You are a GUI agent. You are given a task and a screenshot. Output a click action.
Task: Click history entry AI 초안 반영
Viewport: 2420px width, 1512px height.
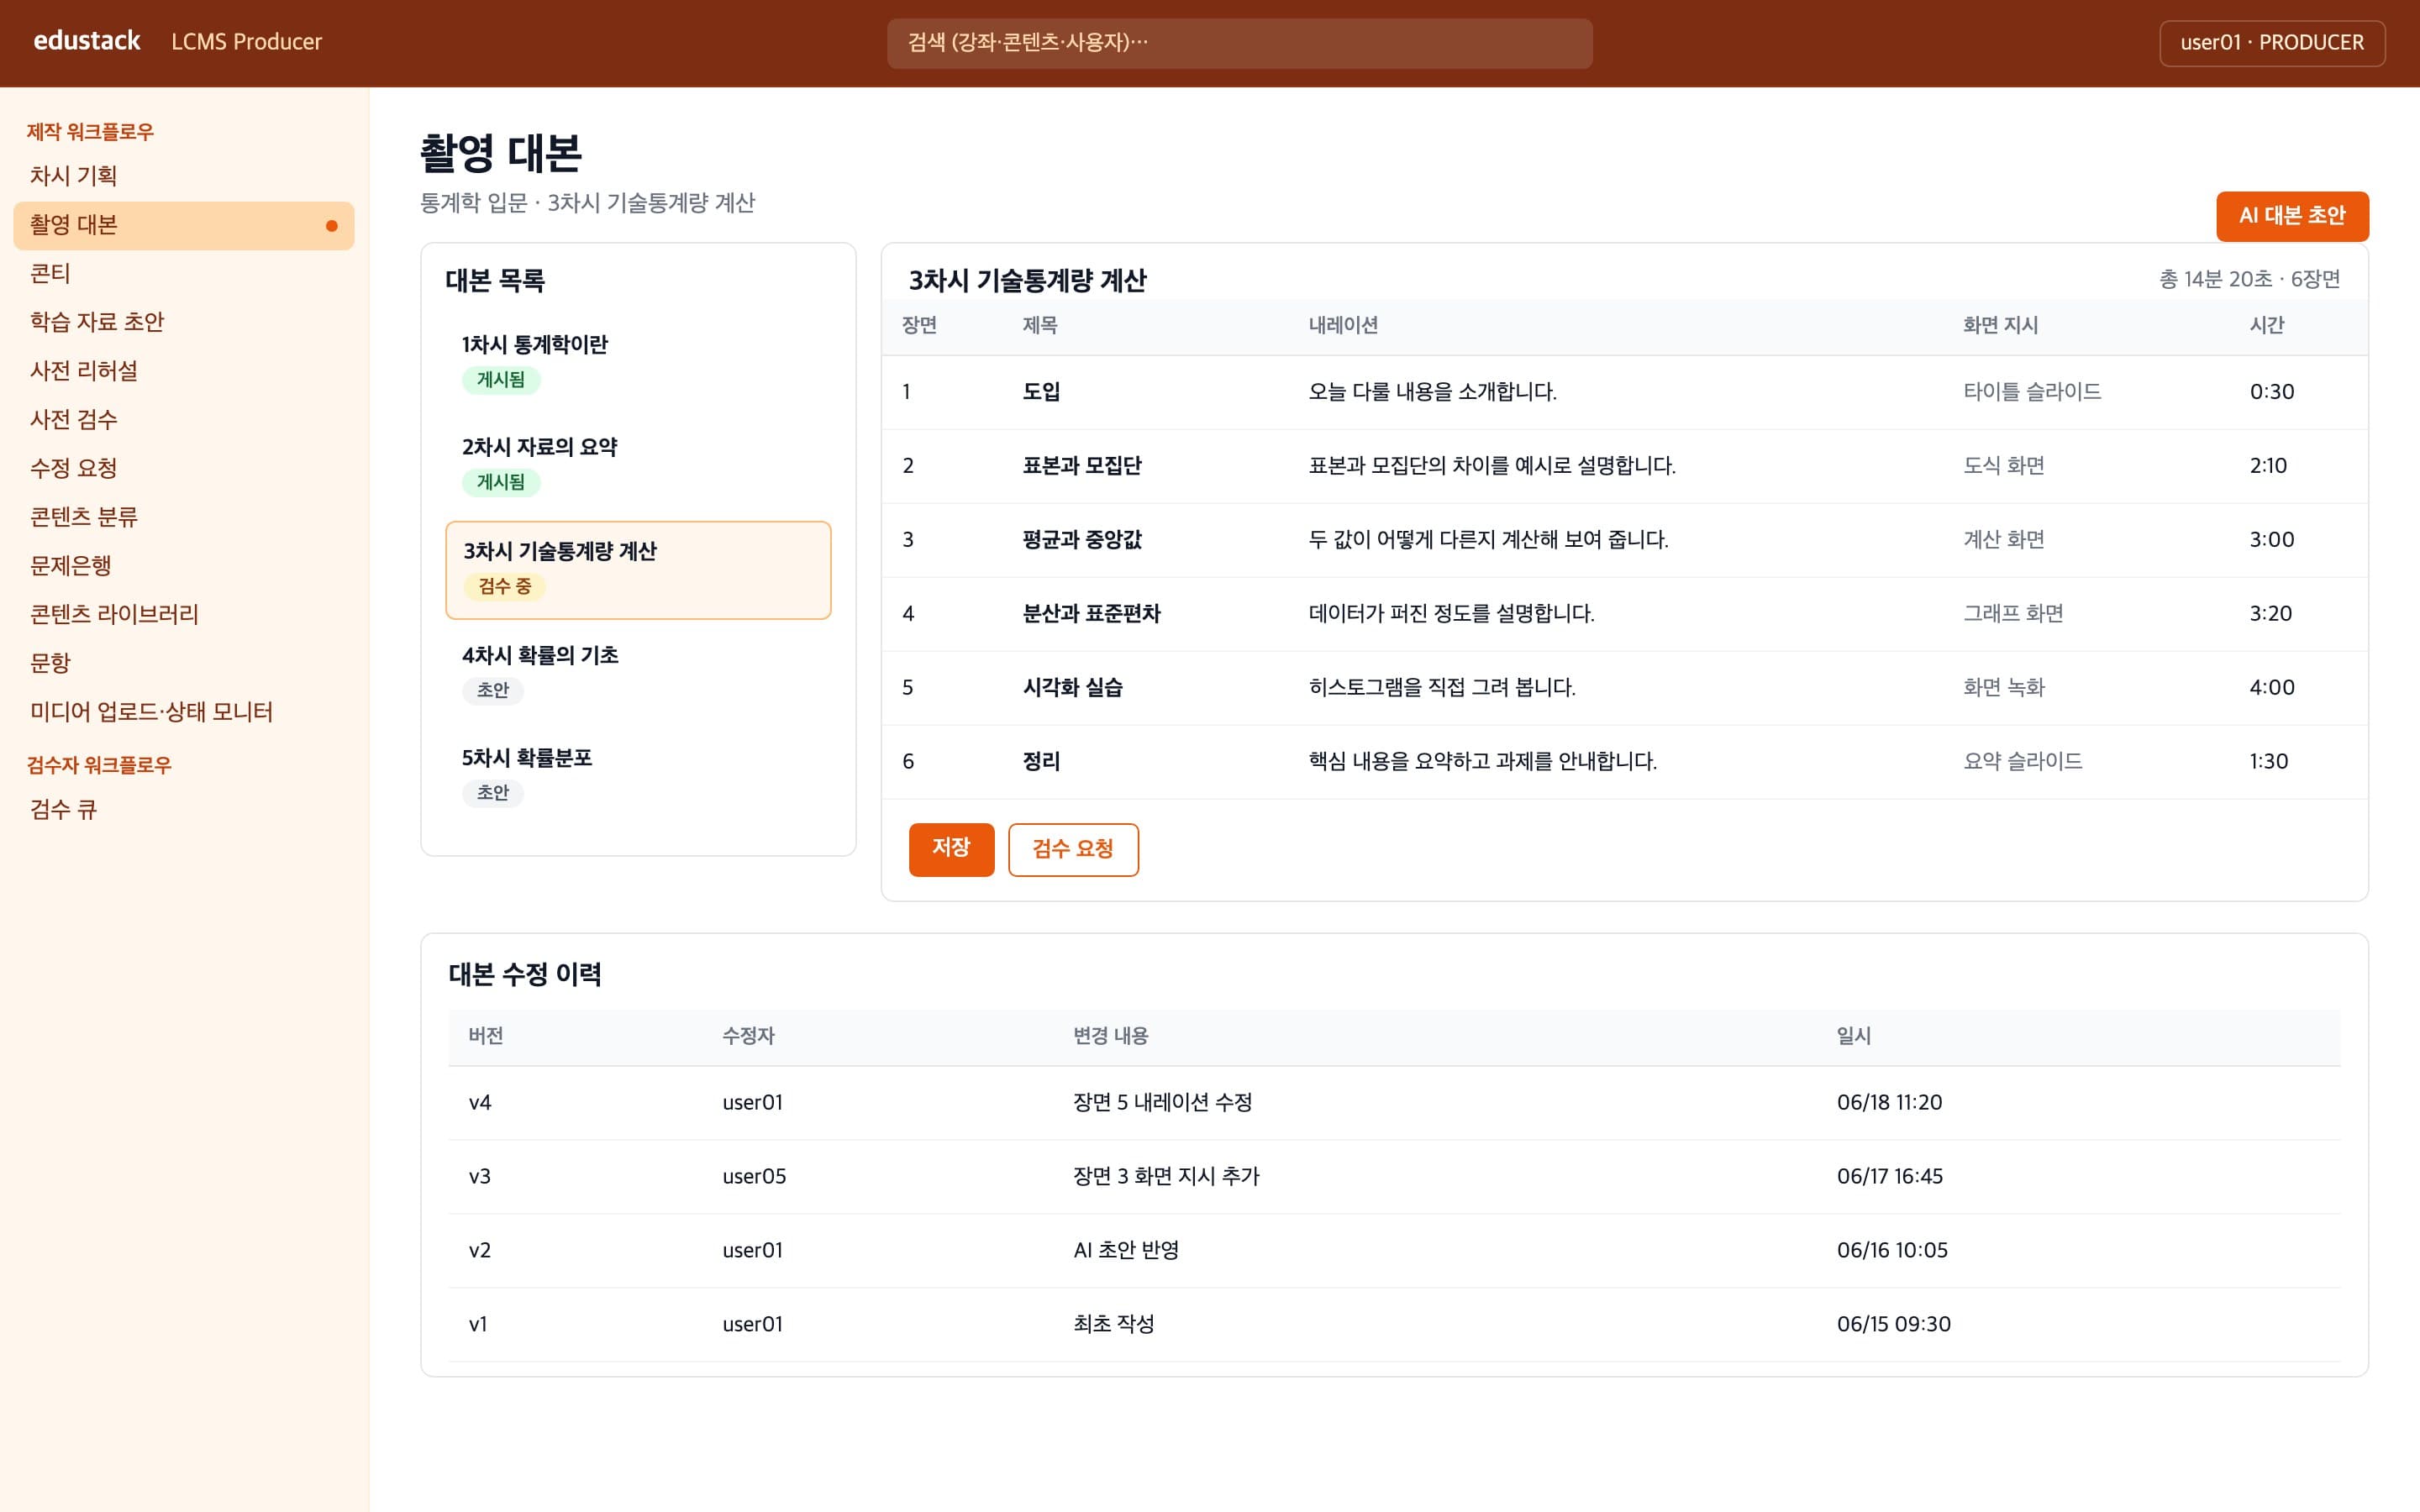tap(1126, 1251)
